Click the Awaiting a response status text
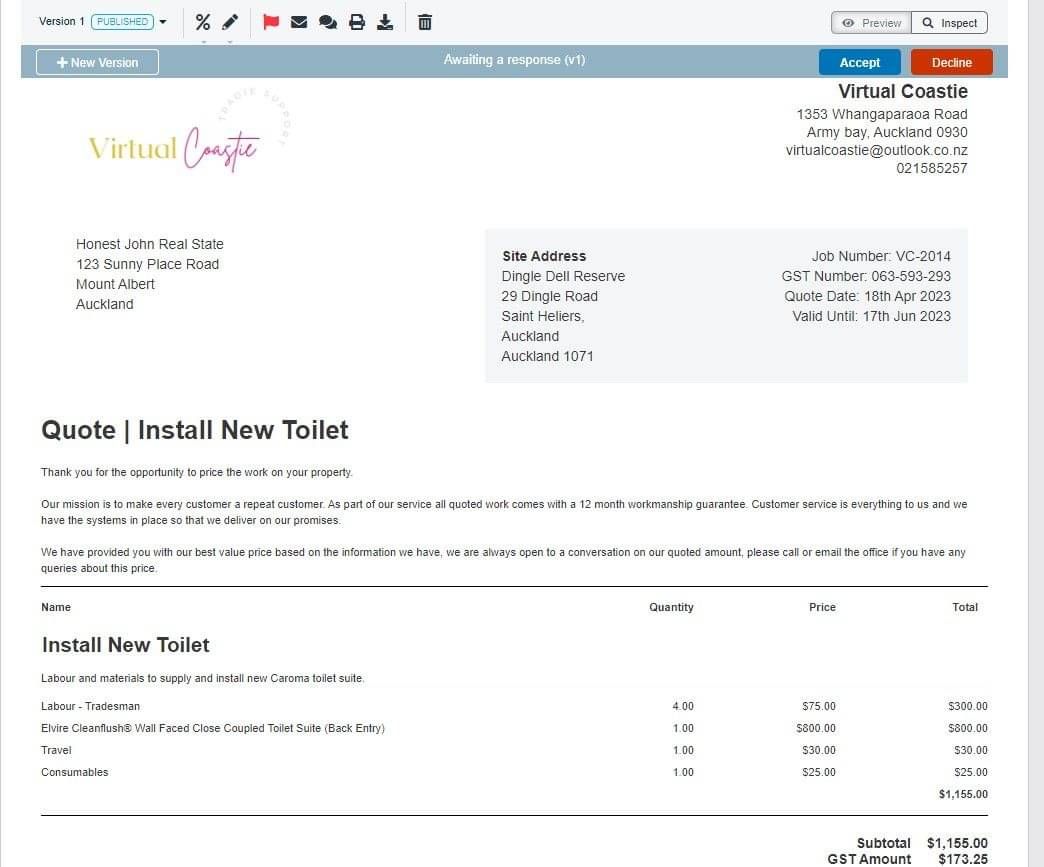The width and height of the screenshot is (1044, 867). (514, 60)
